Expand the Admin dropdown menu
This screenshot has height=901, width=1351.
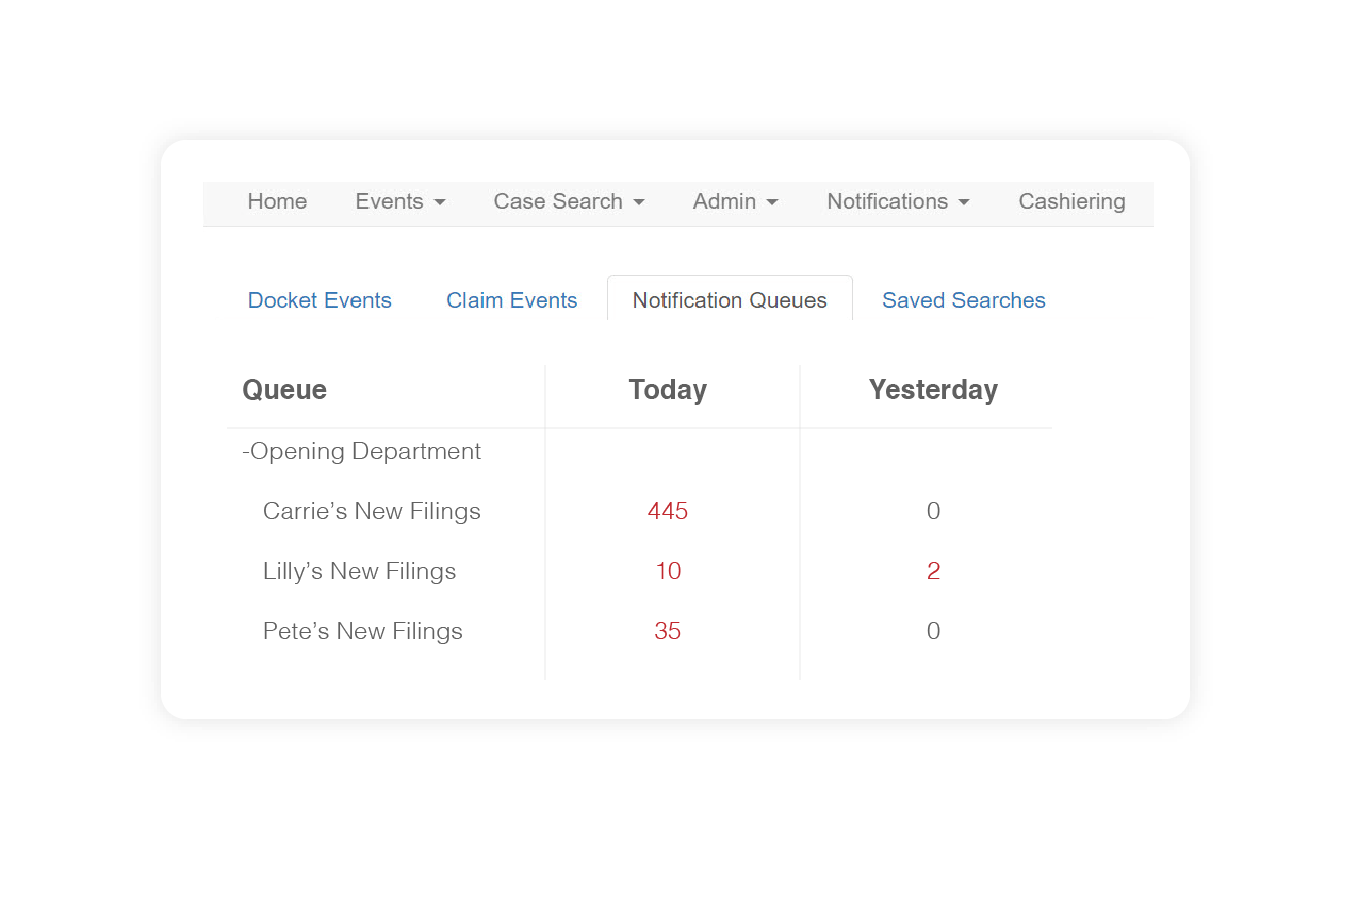[735, 202]
